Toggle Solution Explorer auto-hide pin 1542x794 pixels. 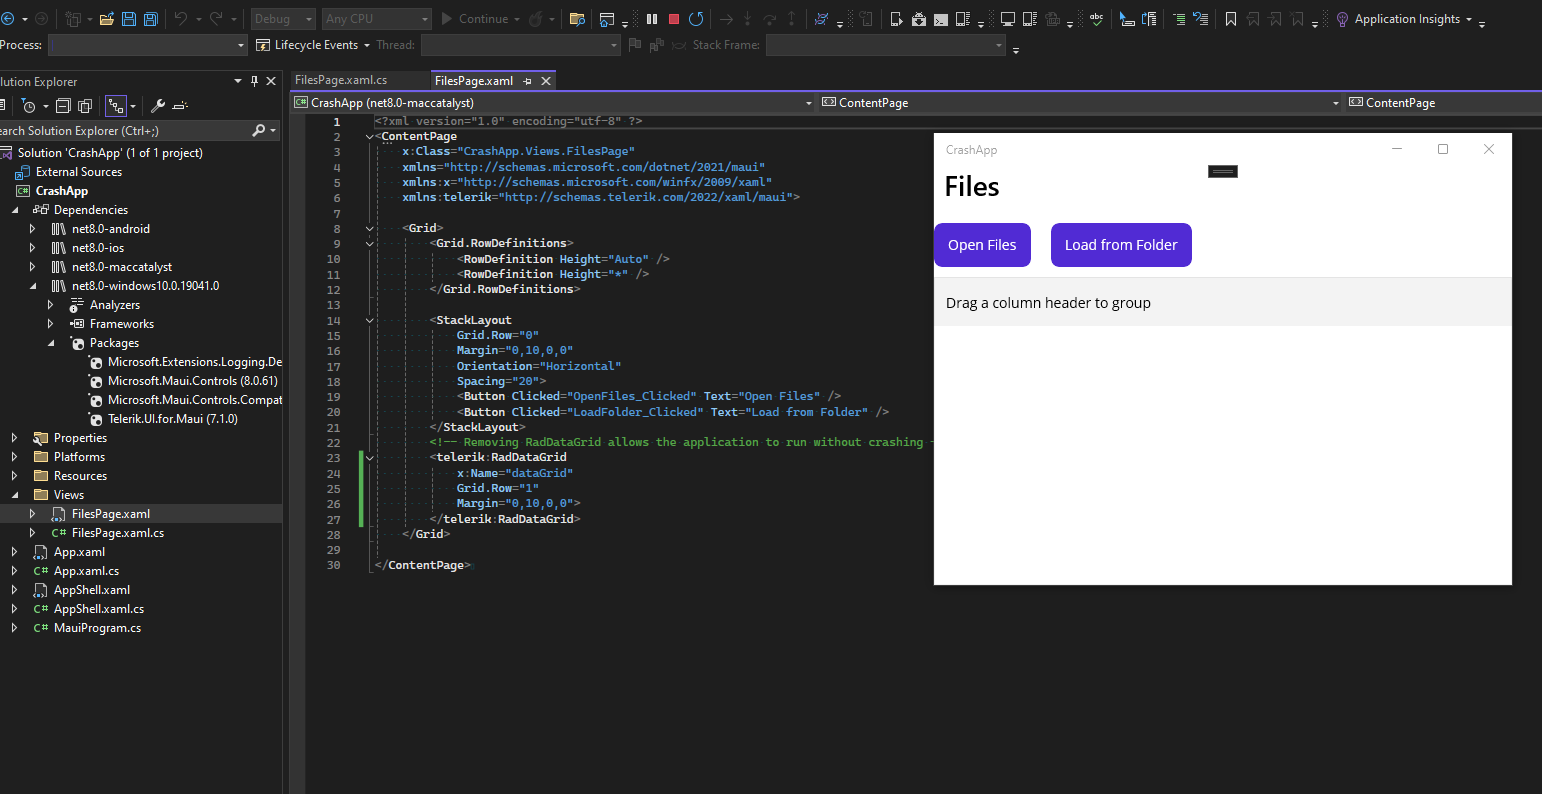(x=254, y=81)
